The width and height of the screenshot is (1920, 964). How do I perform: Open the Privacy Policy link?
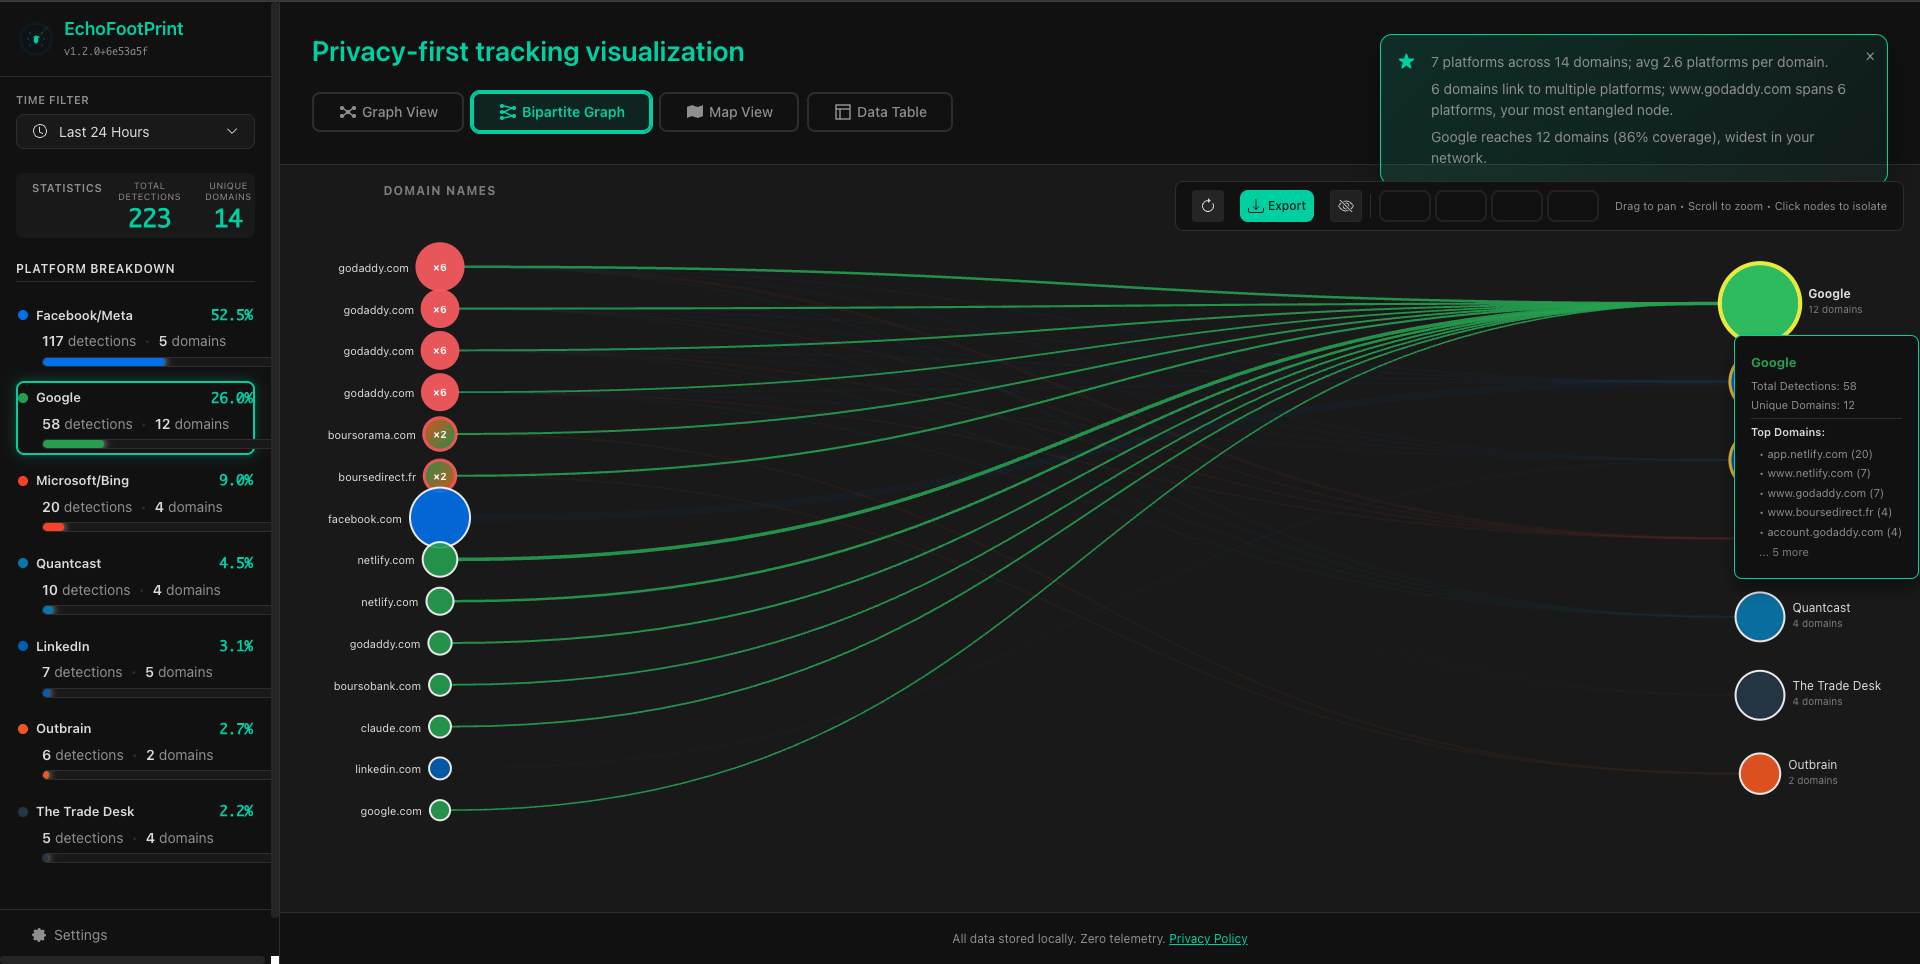pyautogui.click(x=1208, y=938)
